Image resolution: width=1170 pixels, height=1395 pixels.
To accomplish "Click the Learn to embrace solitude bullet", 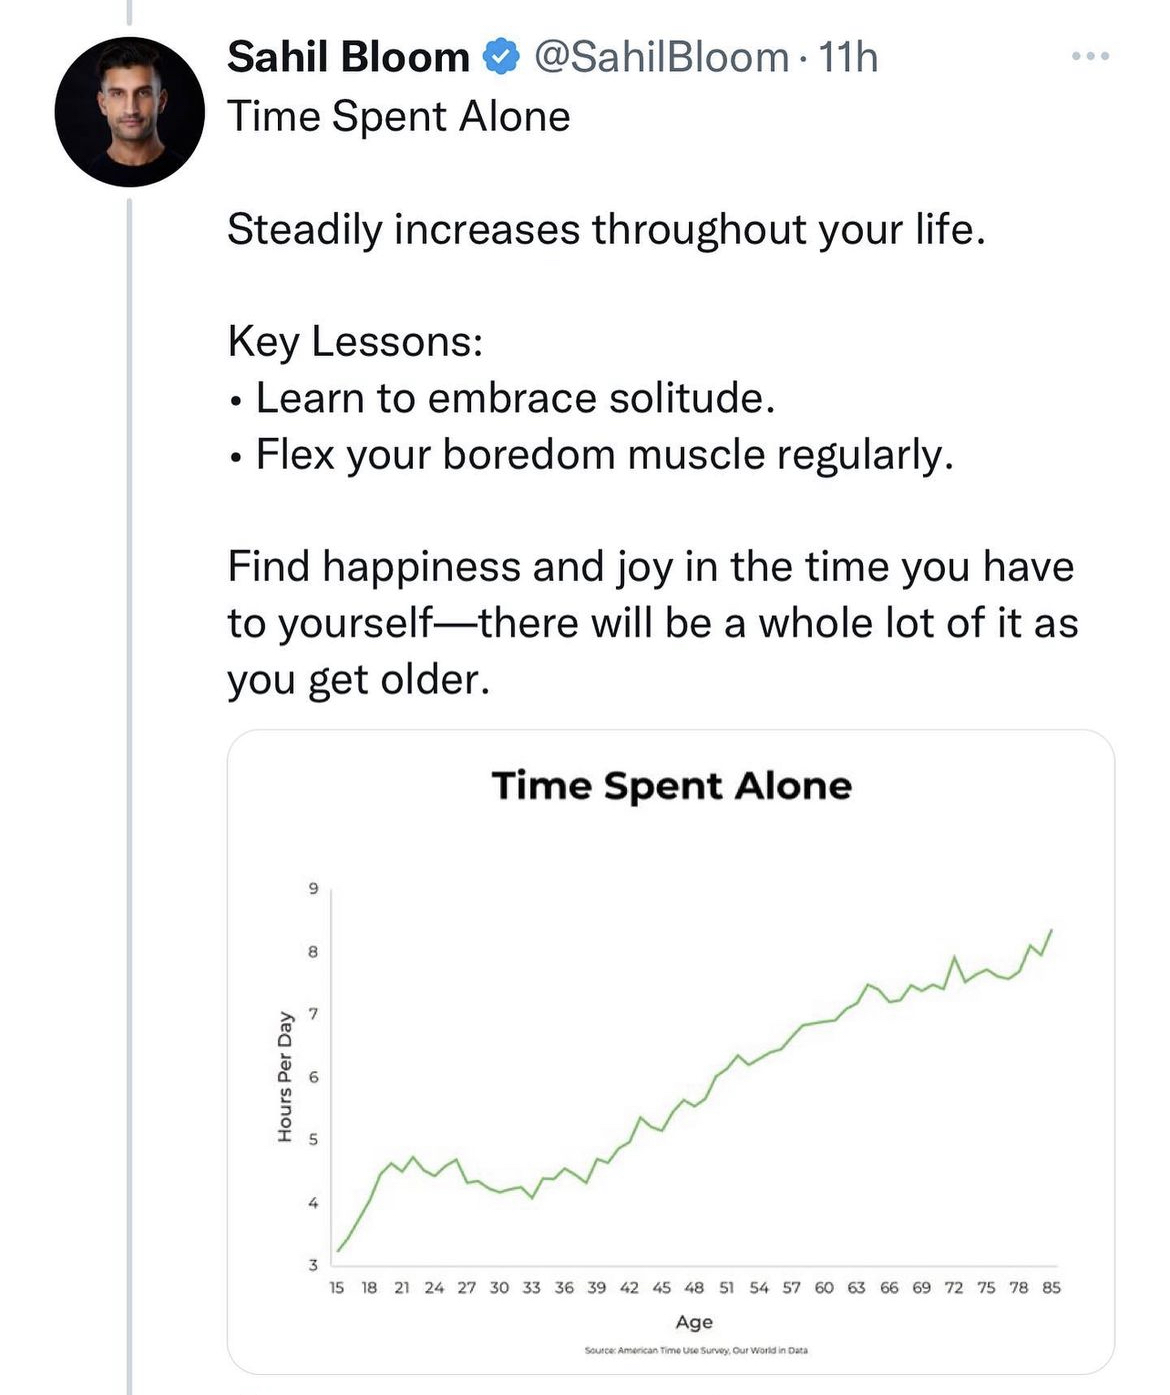I will [515, 398].
